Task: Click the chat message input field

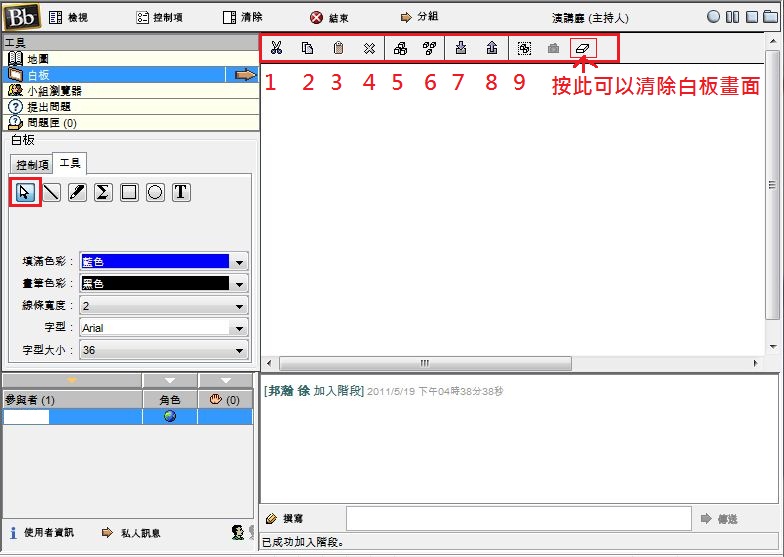Action: coord(518,518)
